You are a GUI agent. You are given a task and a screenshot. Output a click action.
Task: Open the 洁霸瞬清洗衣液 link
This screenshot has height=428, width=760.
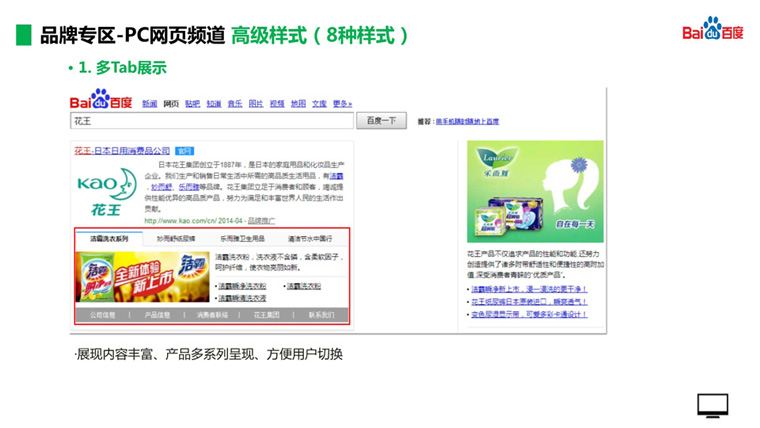tap(242, 298)
